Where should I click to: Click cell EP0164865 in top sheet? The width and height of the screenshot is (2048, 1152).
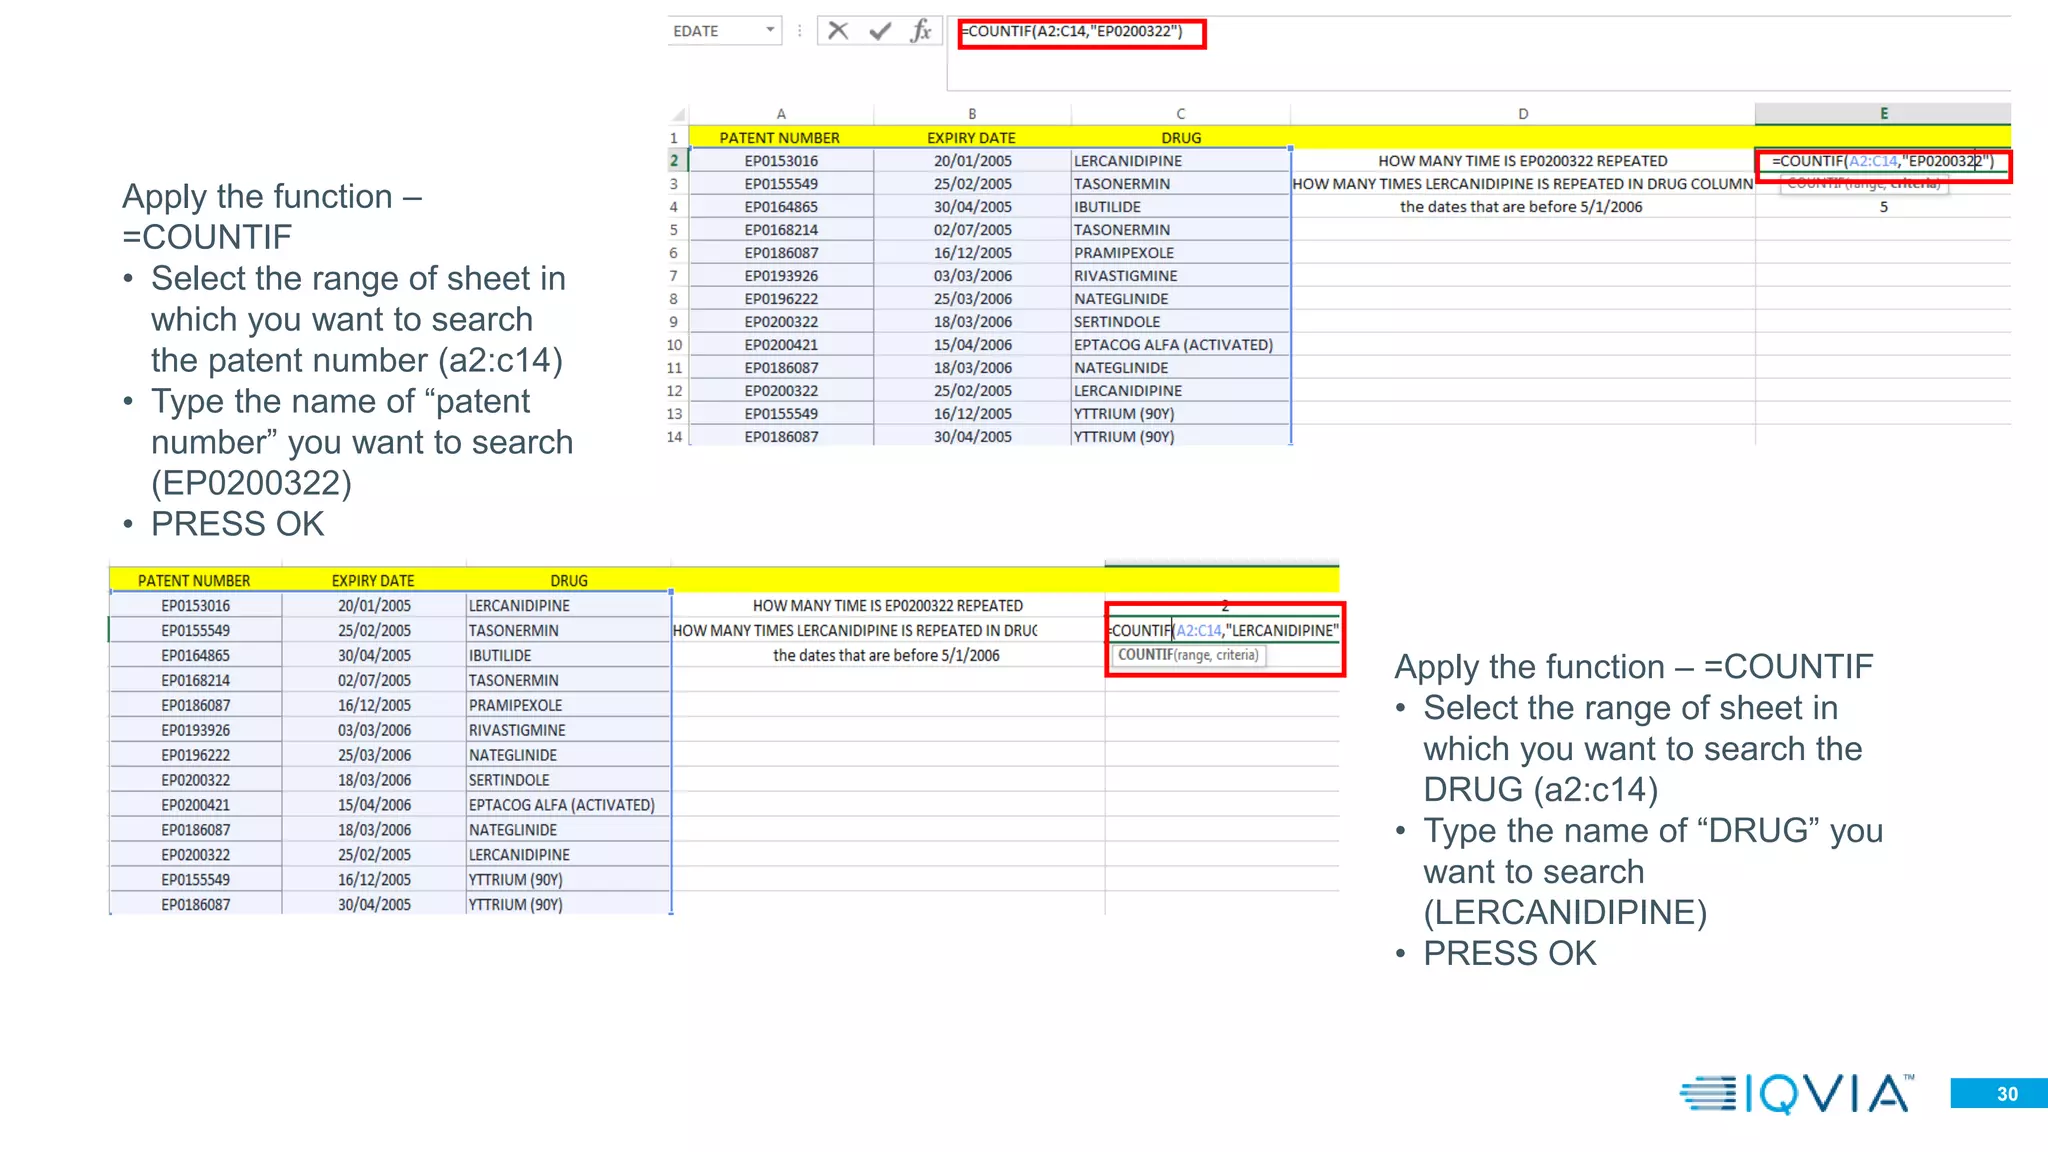tap(781, 207)
